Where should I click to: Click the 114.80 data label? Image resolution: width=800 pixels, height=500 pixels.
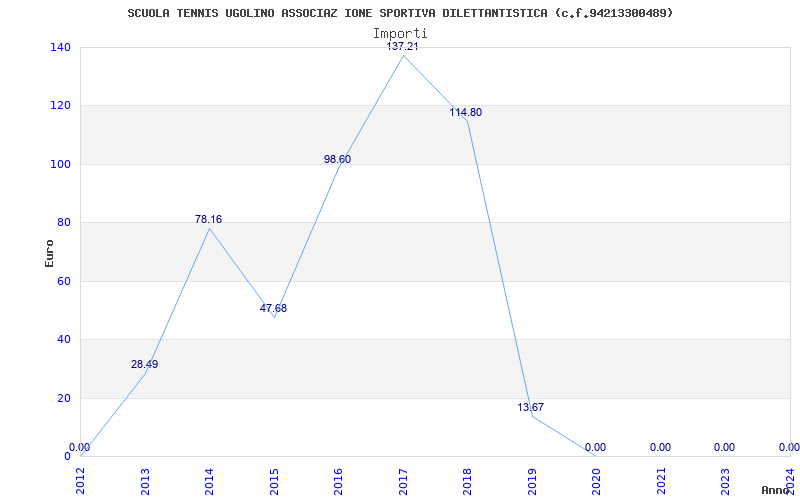tap(465, 112)
